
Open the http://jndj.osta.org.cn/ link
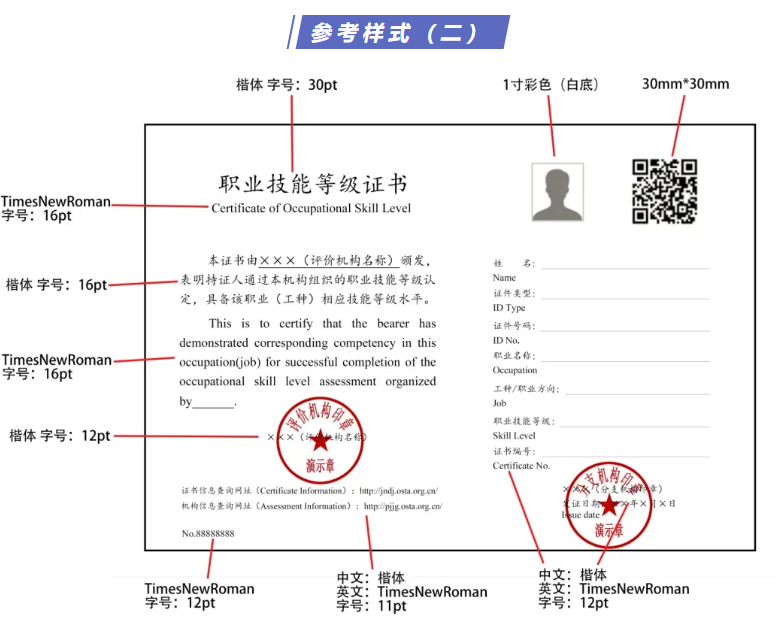(399, 491)
